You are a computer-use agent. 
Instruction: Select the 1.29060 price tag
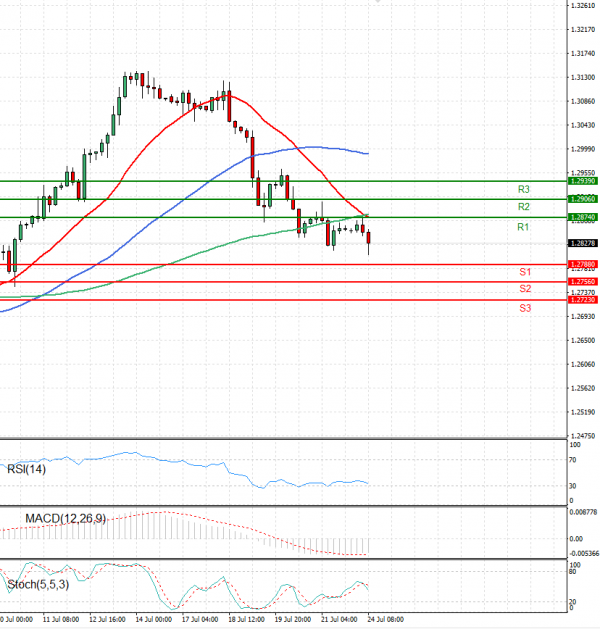coord(583,199)
